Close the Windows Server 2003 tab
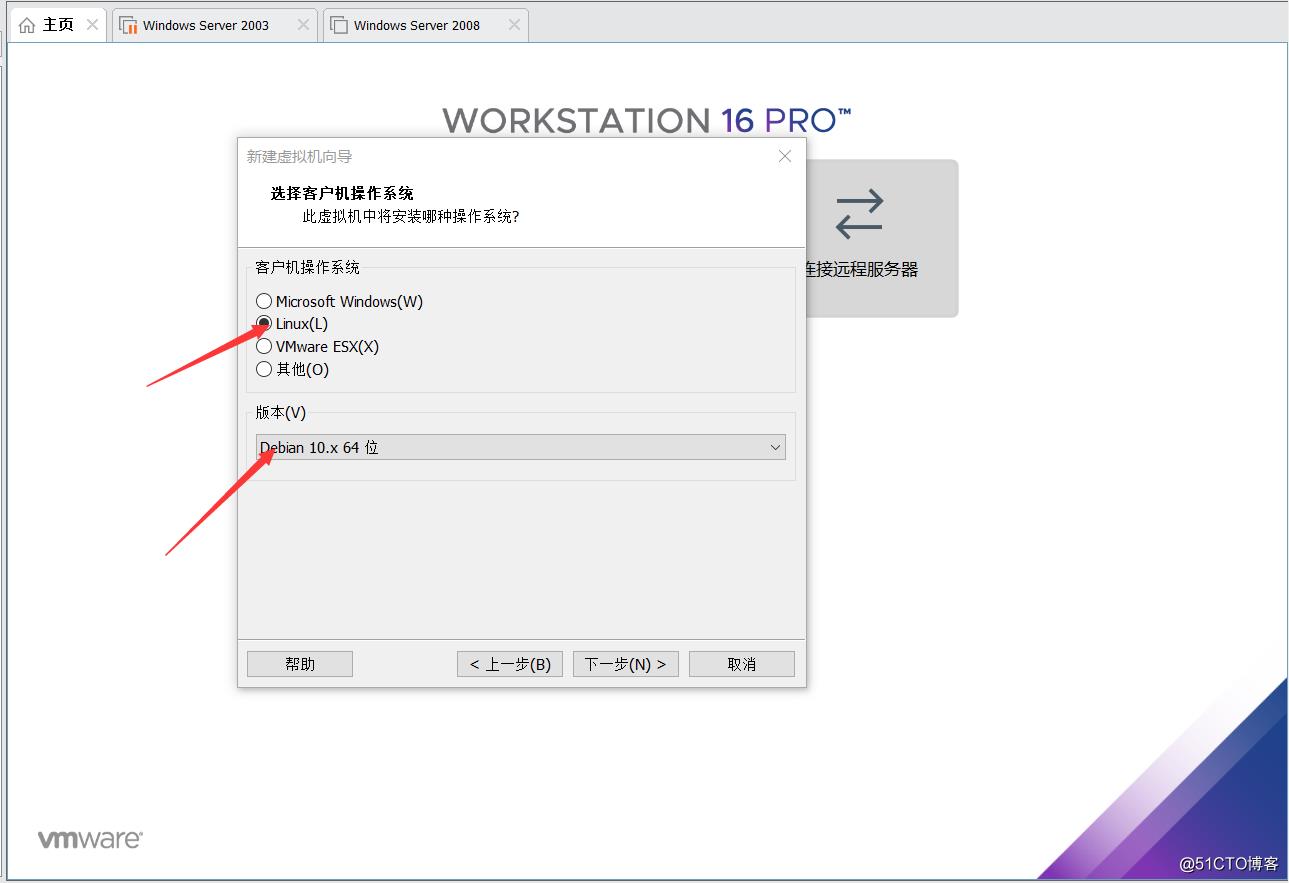Image resolution: width=1289 pixels, height=883 pixels. point(303,25)
